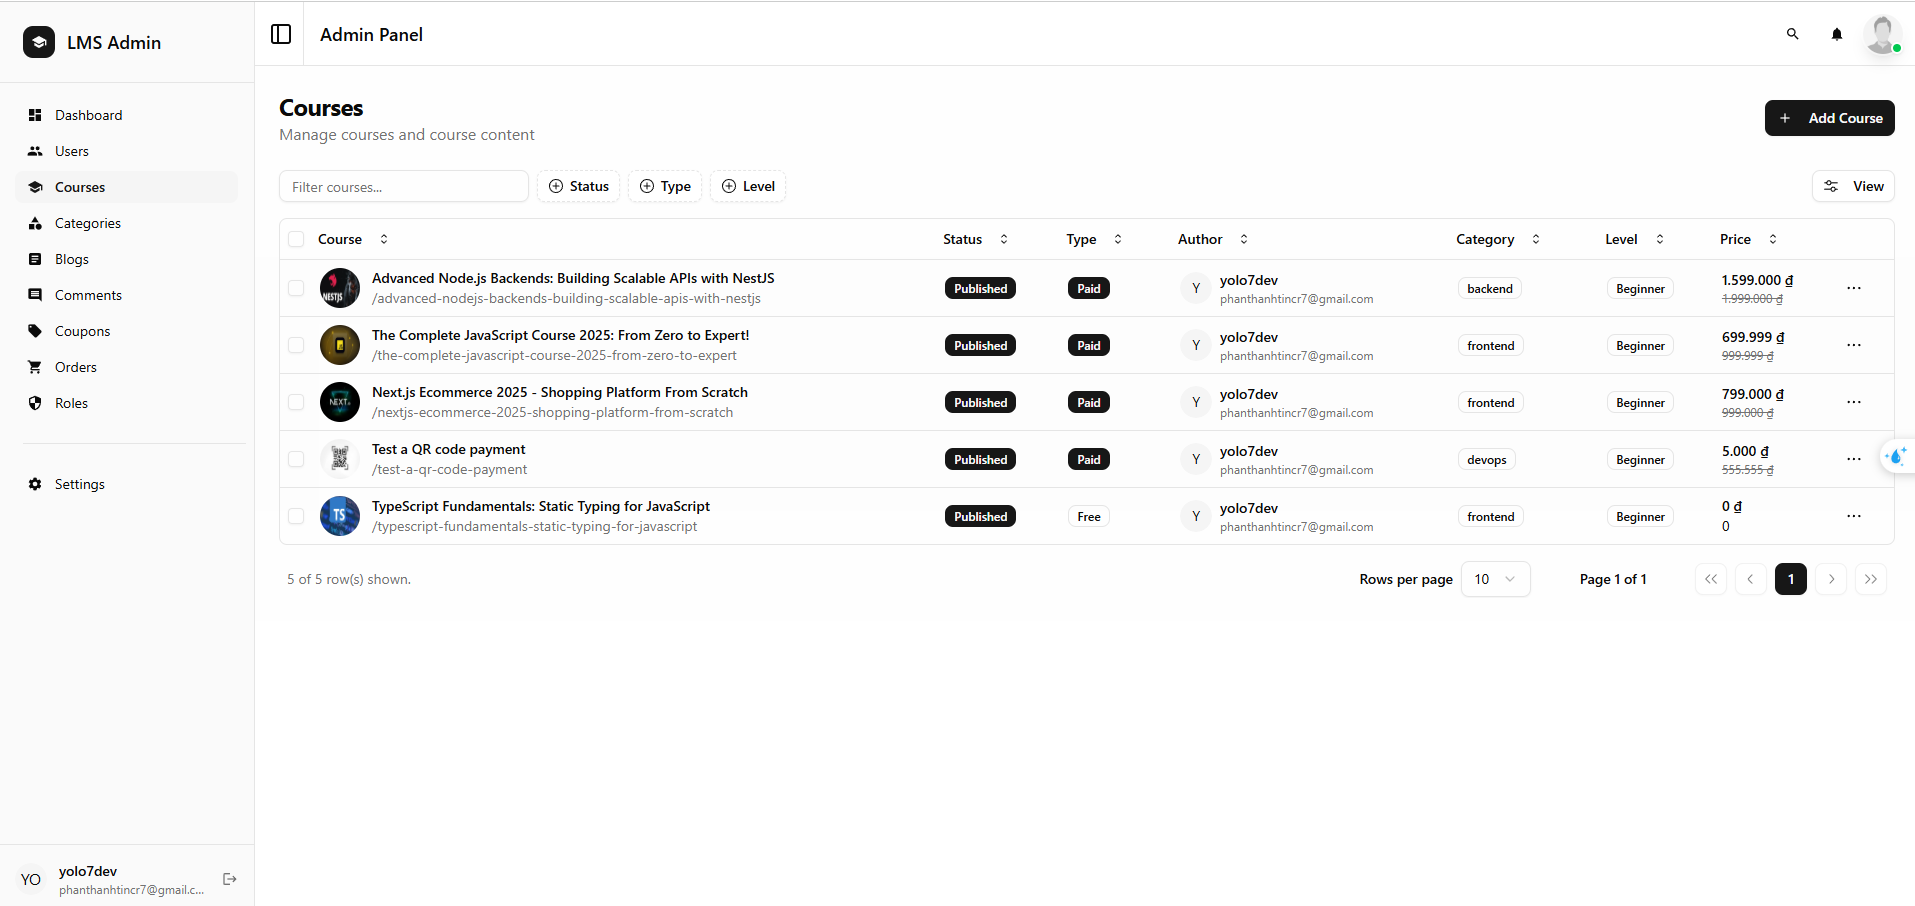Open Coupons from the sidebar

point(82,331)
